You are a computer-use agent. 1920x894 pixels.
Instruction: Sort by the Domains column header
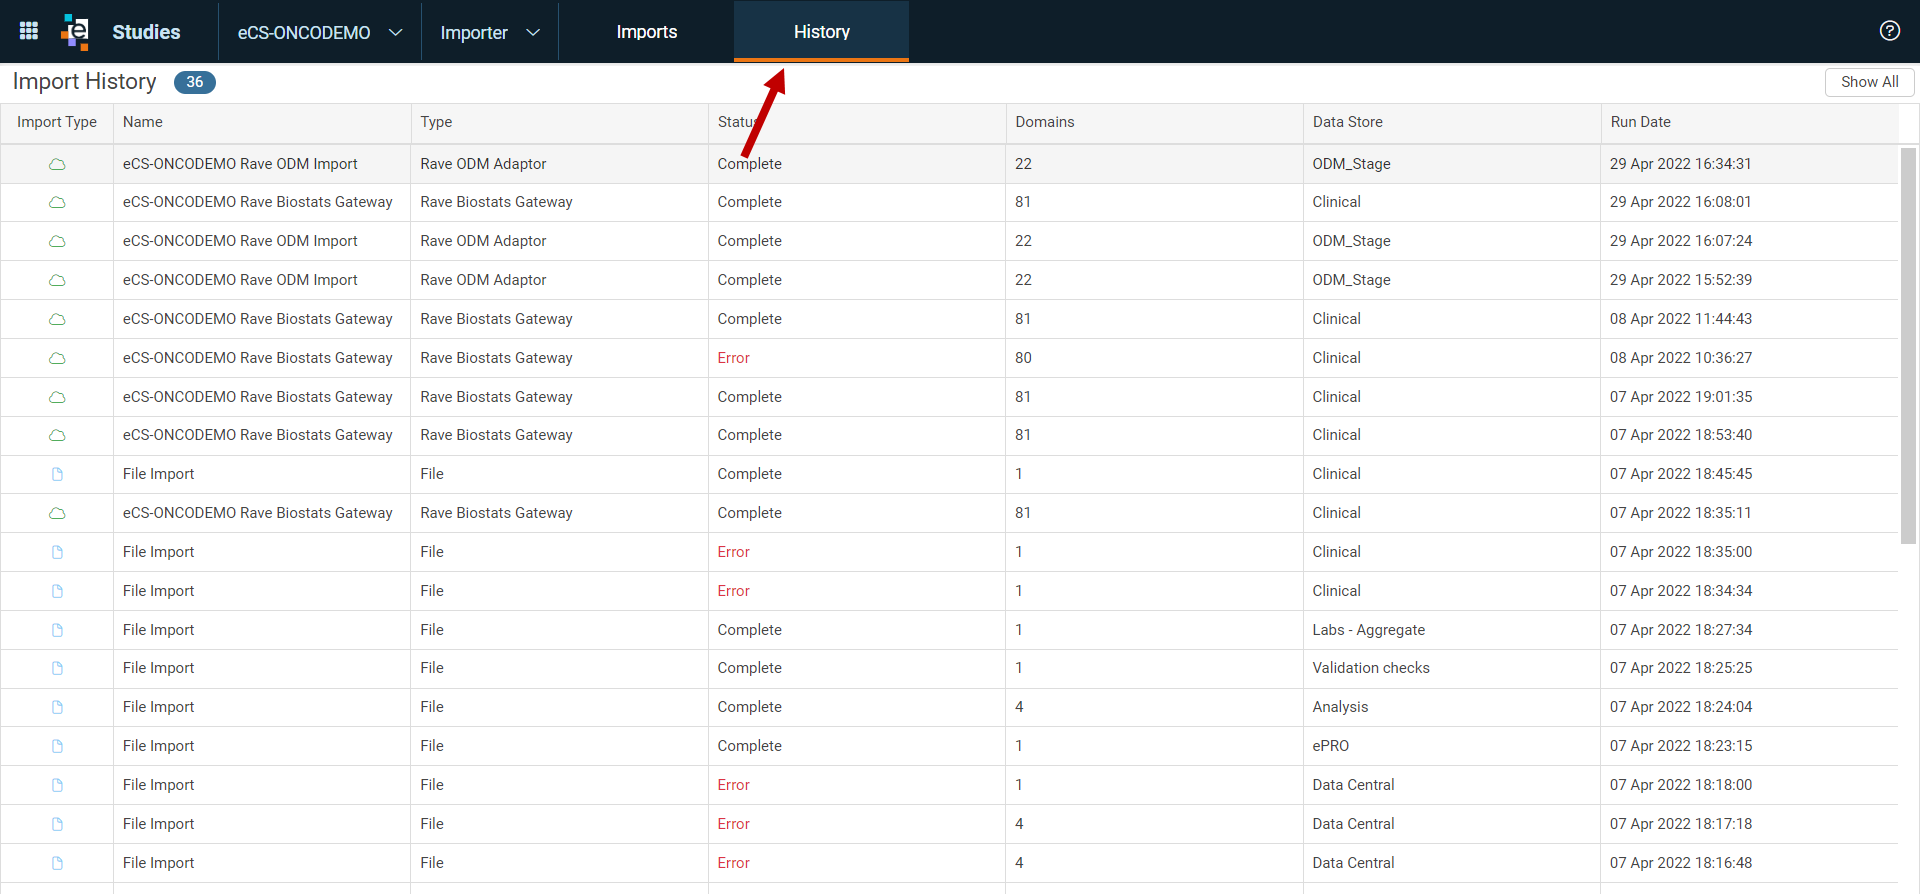click(x=1044, y=122)
